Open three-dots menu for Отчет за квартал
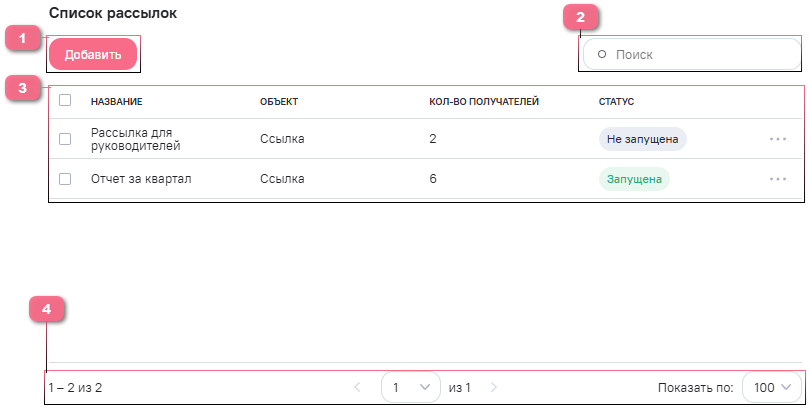This screenshot has width=809, height=408. coord(778,179)
